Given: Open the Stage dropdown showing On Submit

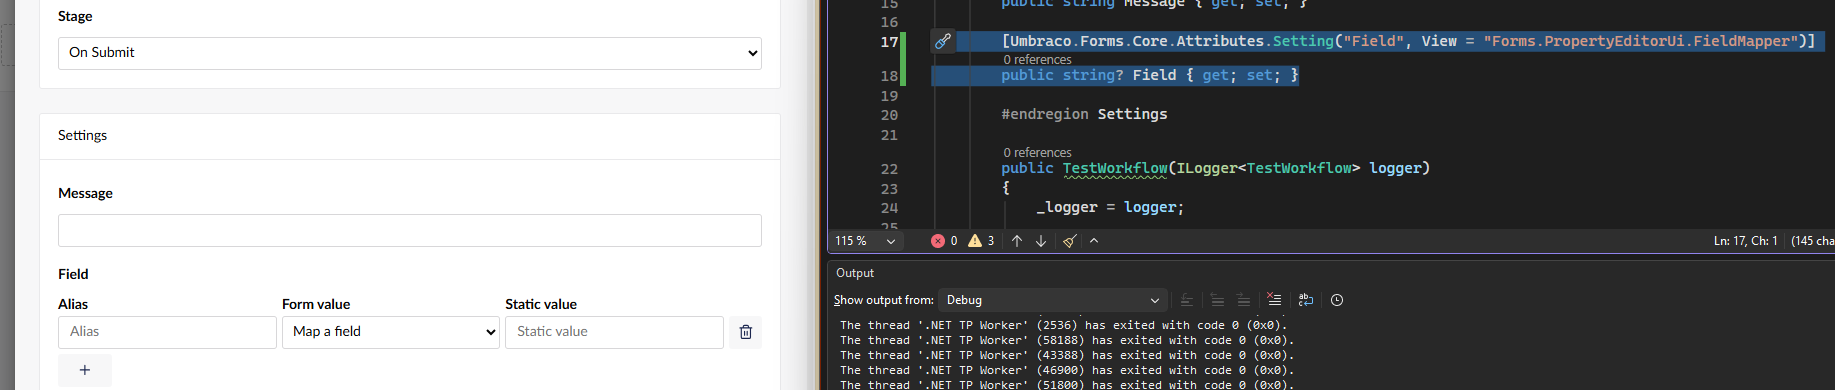Looking at the screenshot, I should (x=410, y=53).
